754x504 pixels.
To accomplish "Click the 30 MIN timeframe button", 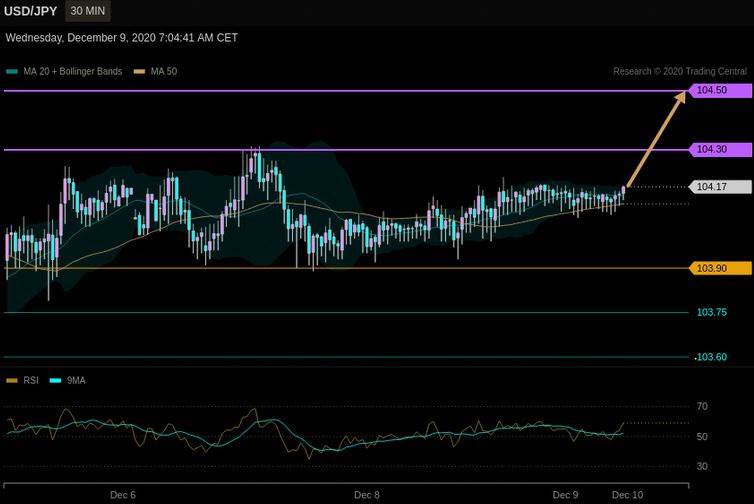I will tap(88, 11).
